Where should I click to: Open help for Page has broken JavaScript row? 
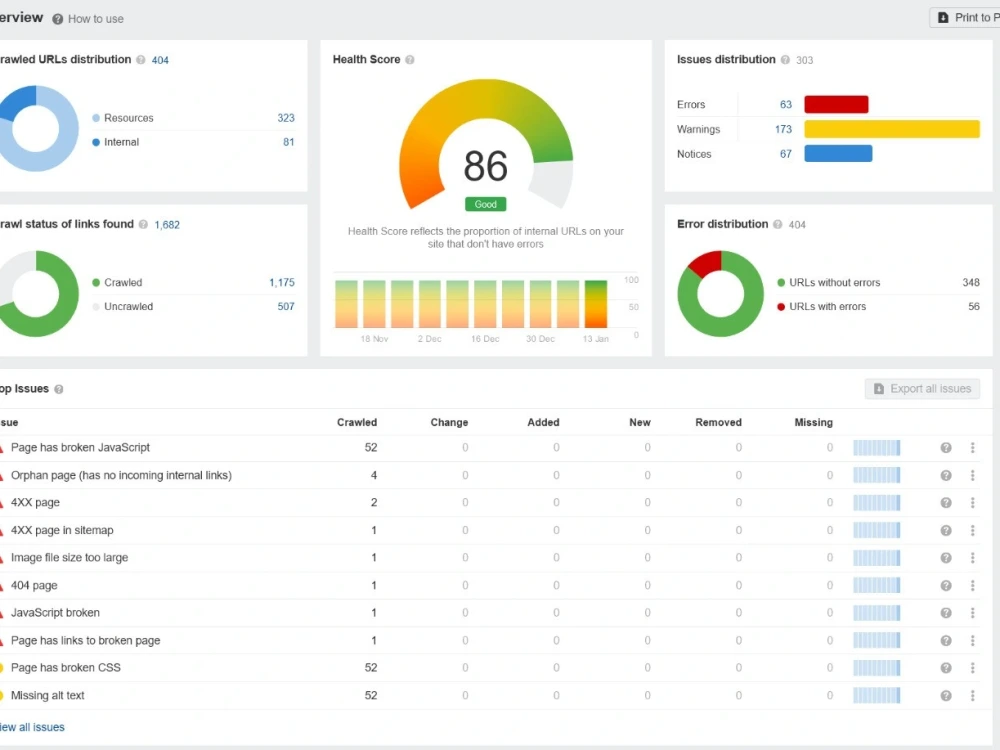(x=946, y=448)
